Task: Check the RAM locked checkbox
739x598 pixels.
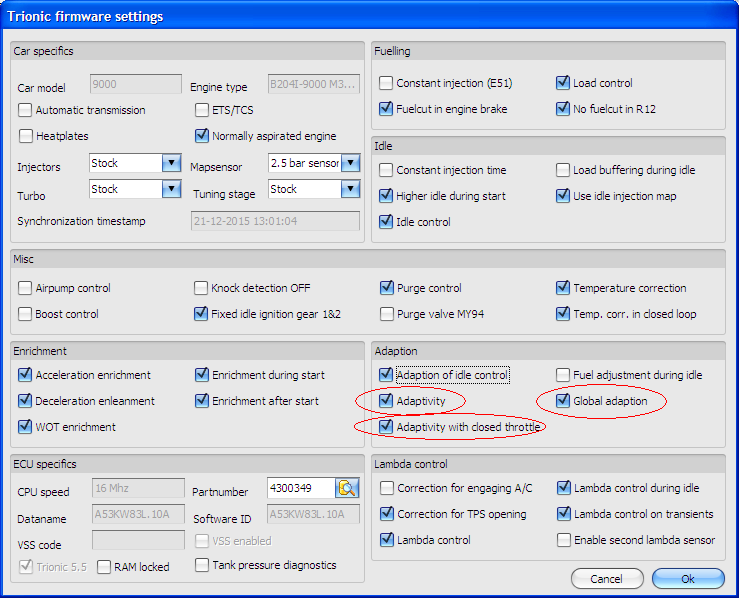Action: click(104, 567)
